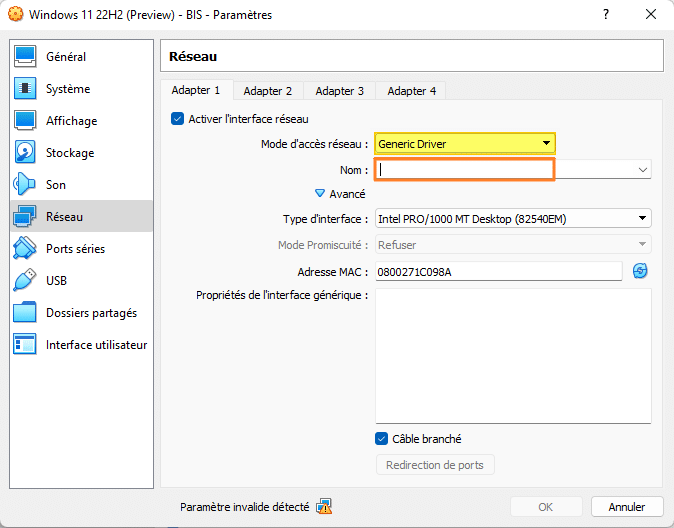This screenshot has height=528, width=674.
Task: Select the Ports séries section
Action: [x=74, y=249]
